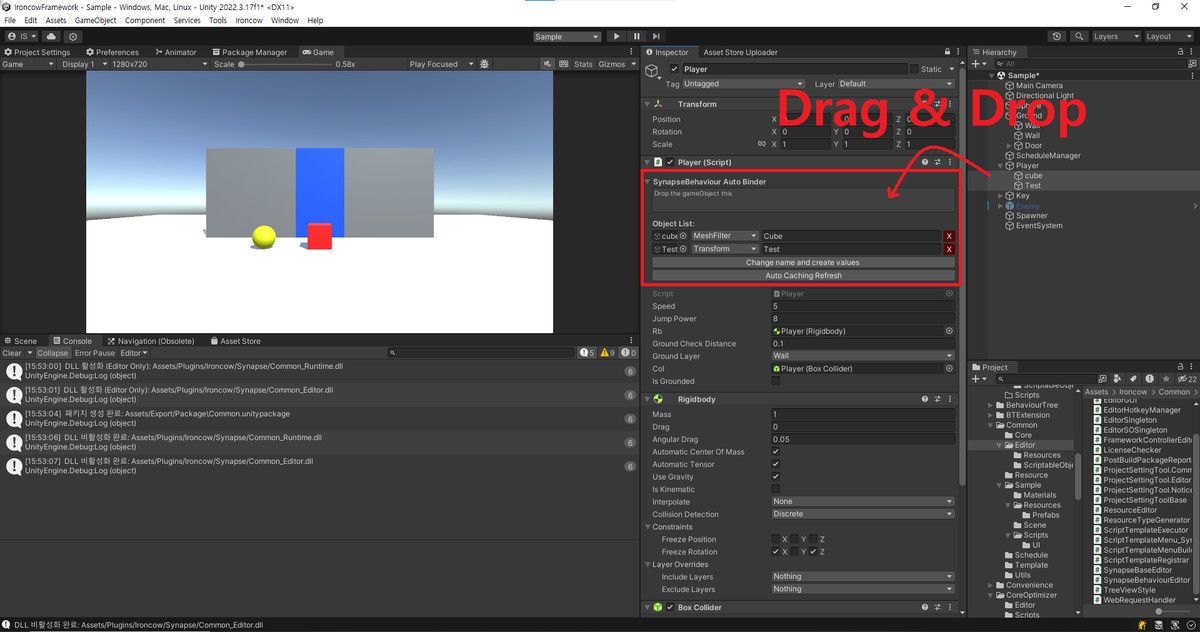1200x632 pixels.
Task: Click the Pause button in toolbar
Action: coord(636,36)
